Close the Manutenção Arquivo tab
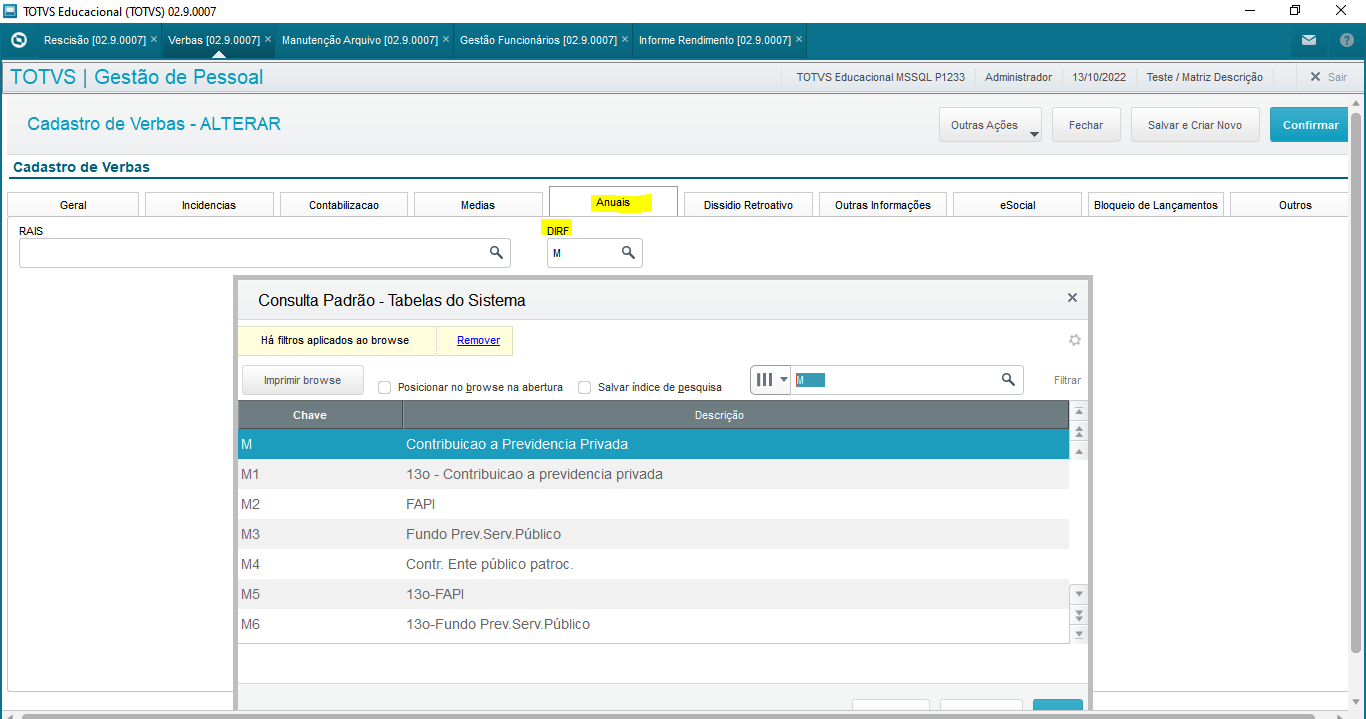The image size is (1366, 719). pos(446,40)
